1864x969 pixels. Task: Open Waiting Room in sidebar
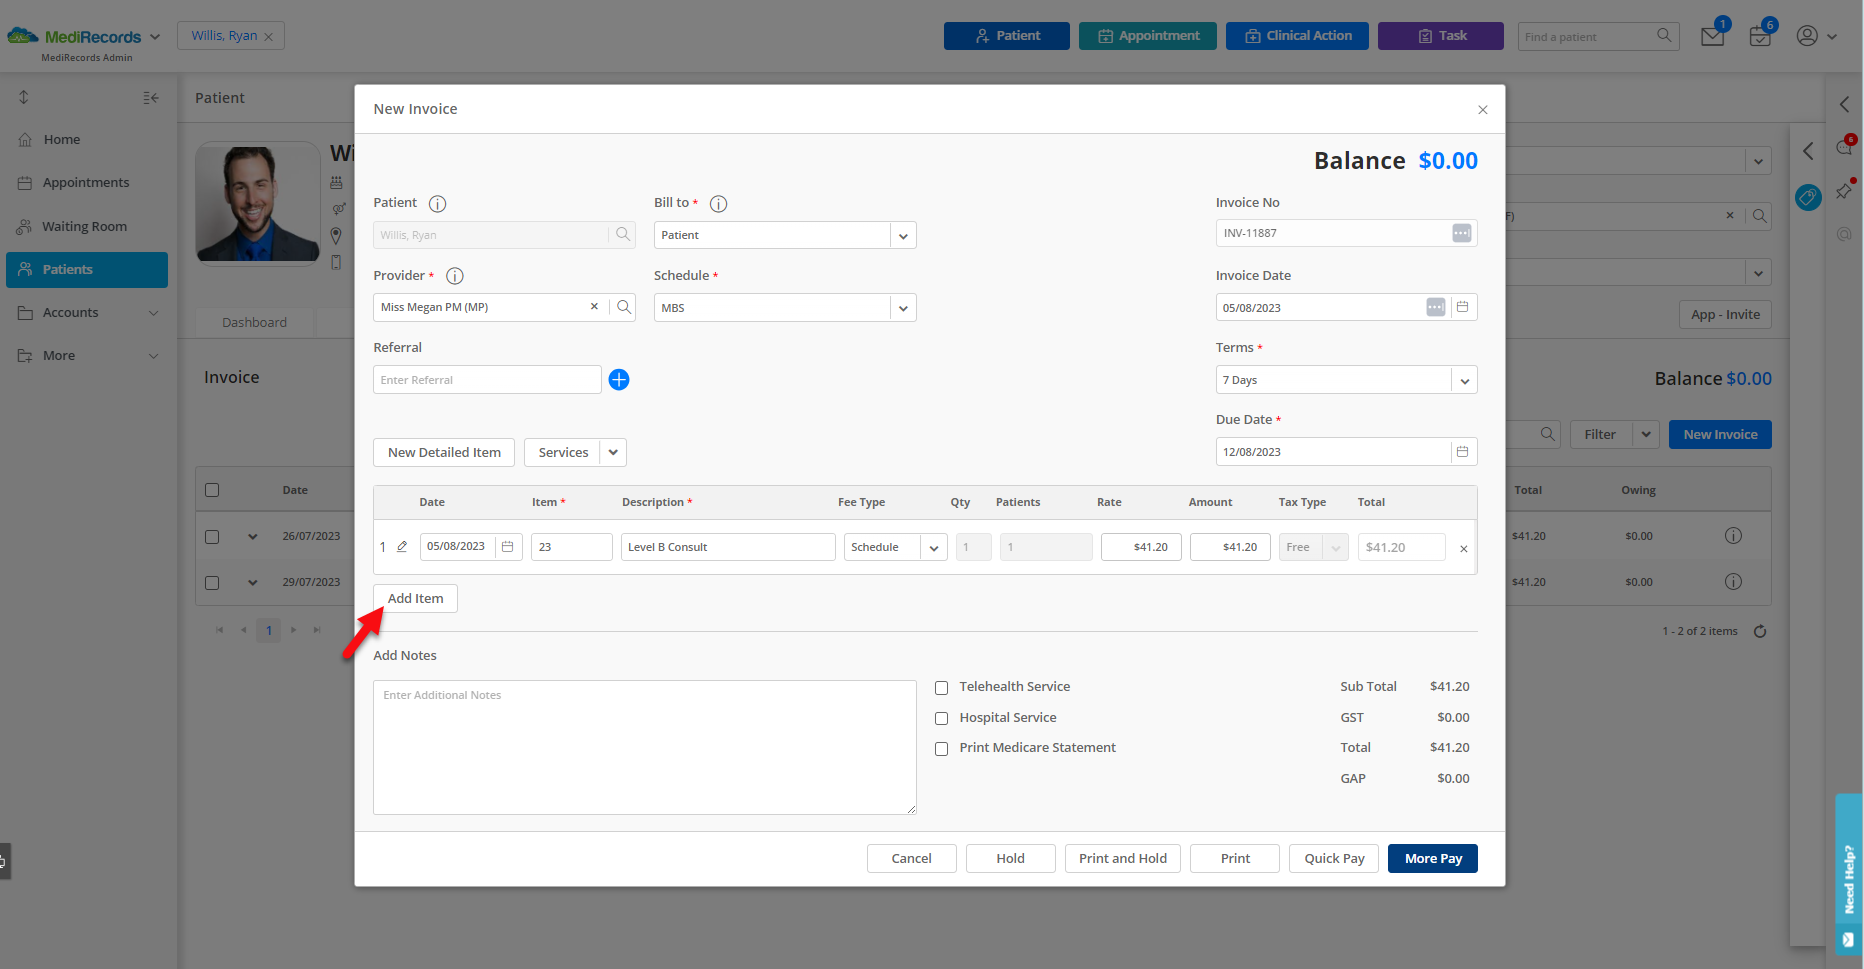click(x=87, y=227)
